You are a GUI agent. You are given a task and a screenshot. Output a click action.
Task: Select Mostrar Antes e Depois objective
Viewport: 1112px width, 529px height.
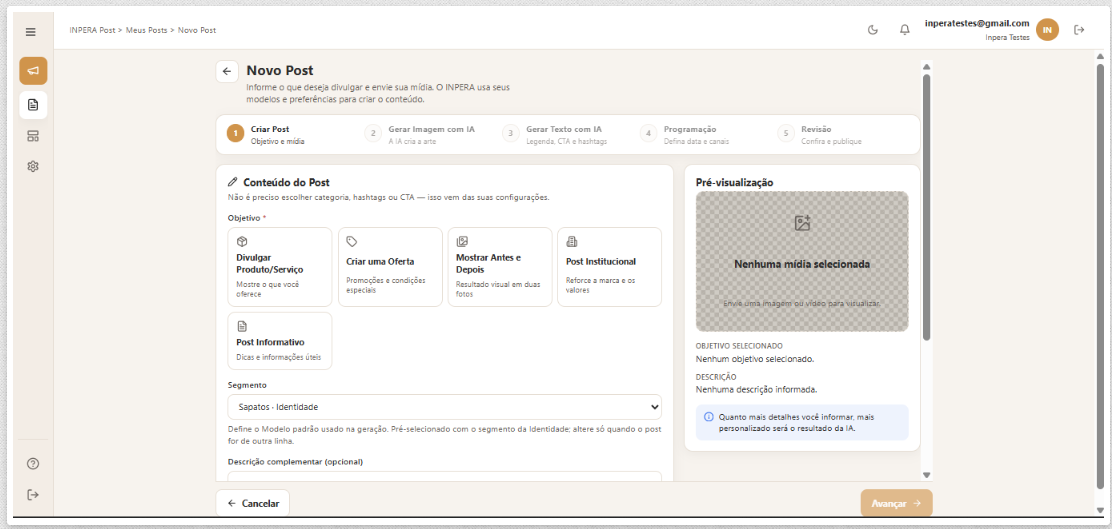tap(500, 267)
